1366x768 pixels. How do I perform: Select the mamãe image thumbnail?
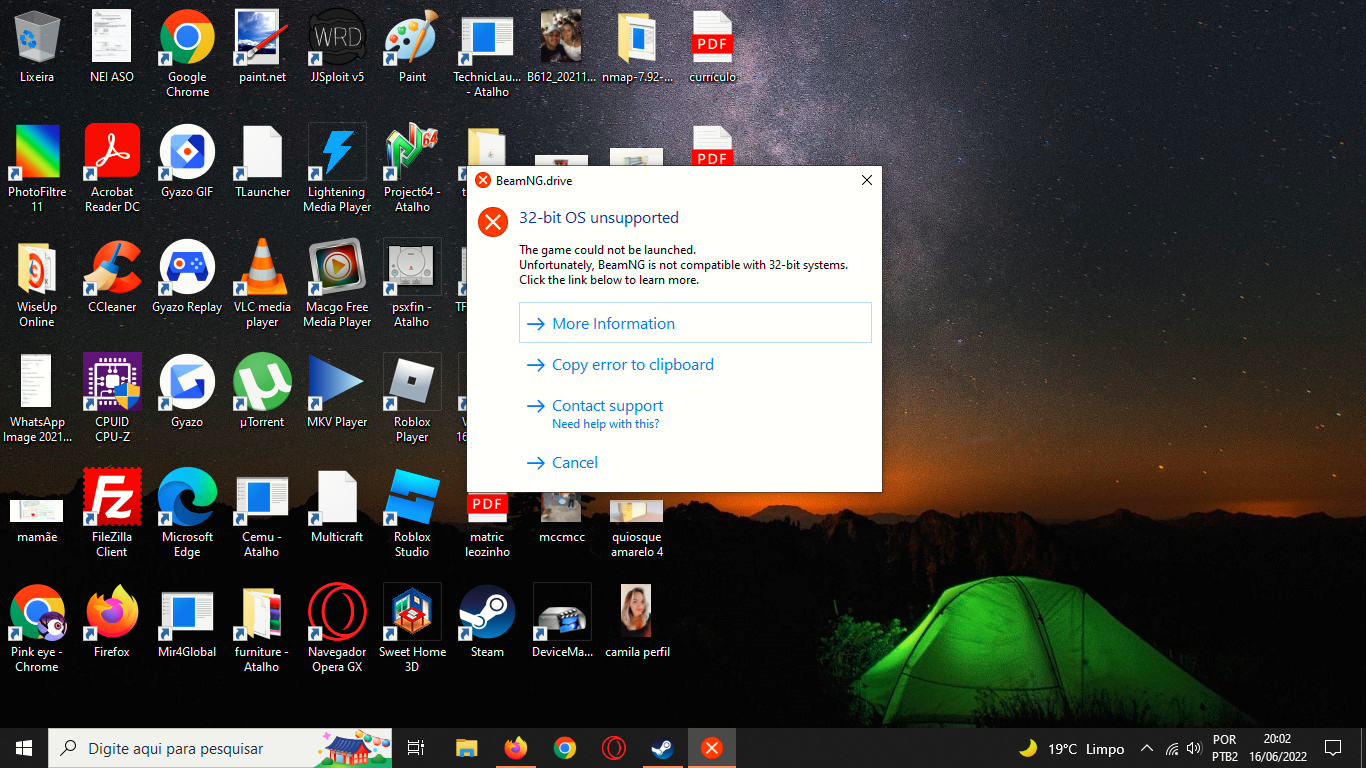click(37, 510)
